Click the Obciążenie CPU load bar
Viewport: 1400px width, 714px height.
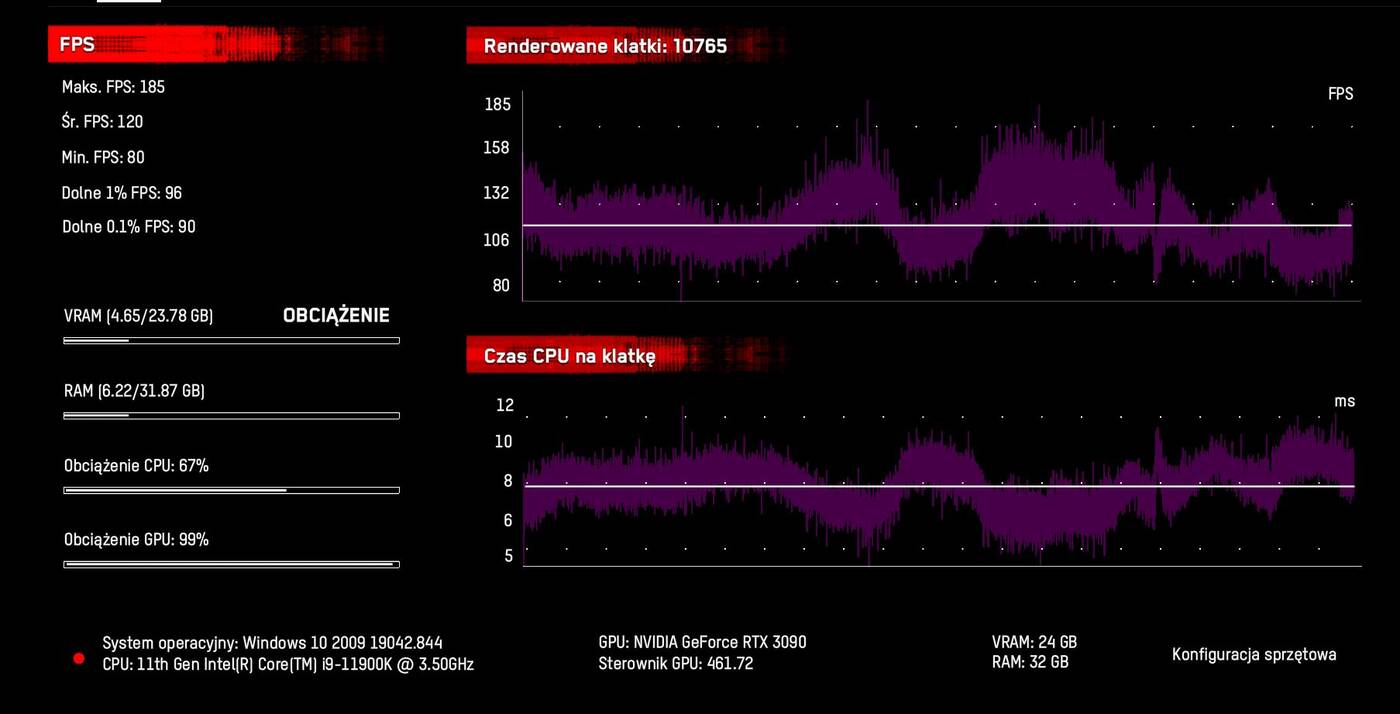coord(231,490)
